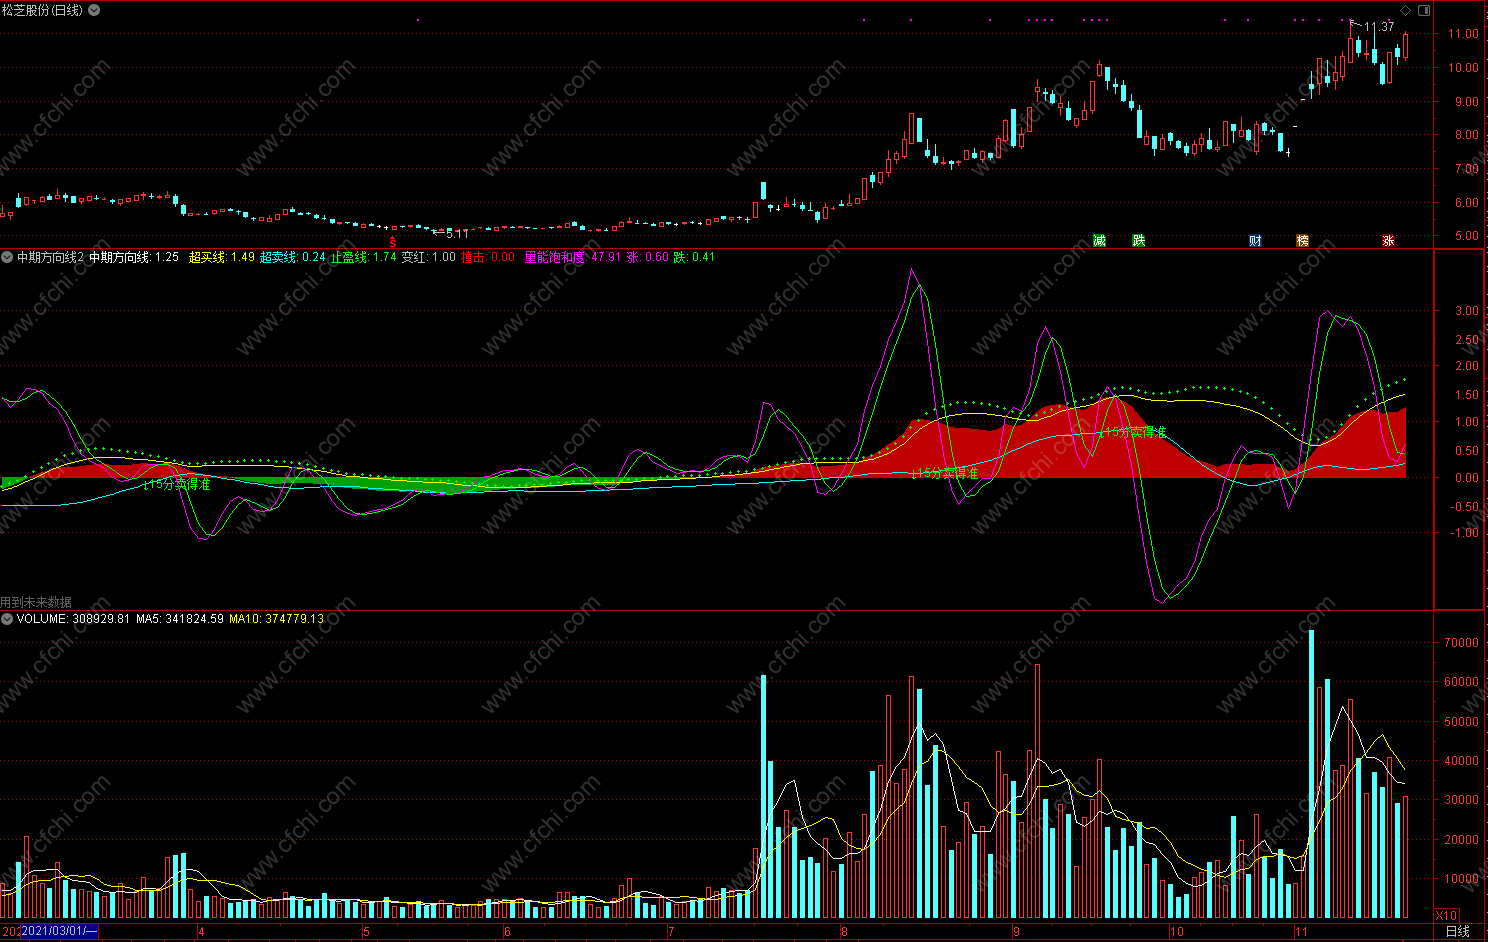Image resolution: width=1488 pixels, height=942 pixels.
Task: Click the green 跌 event marker
Action: pyautogui.click(x=1138, y=240)
